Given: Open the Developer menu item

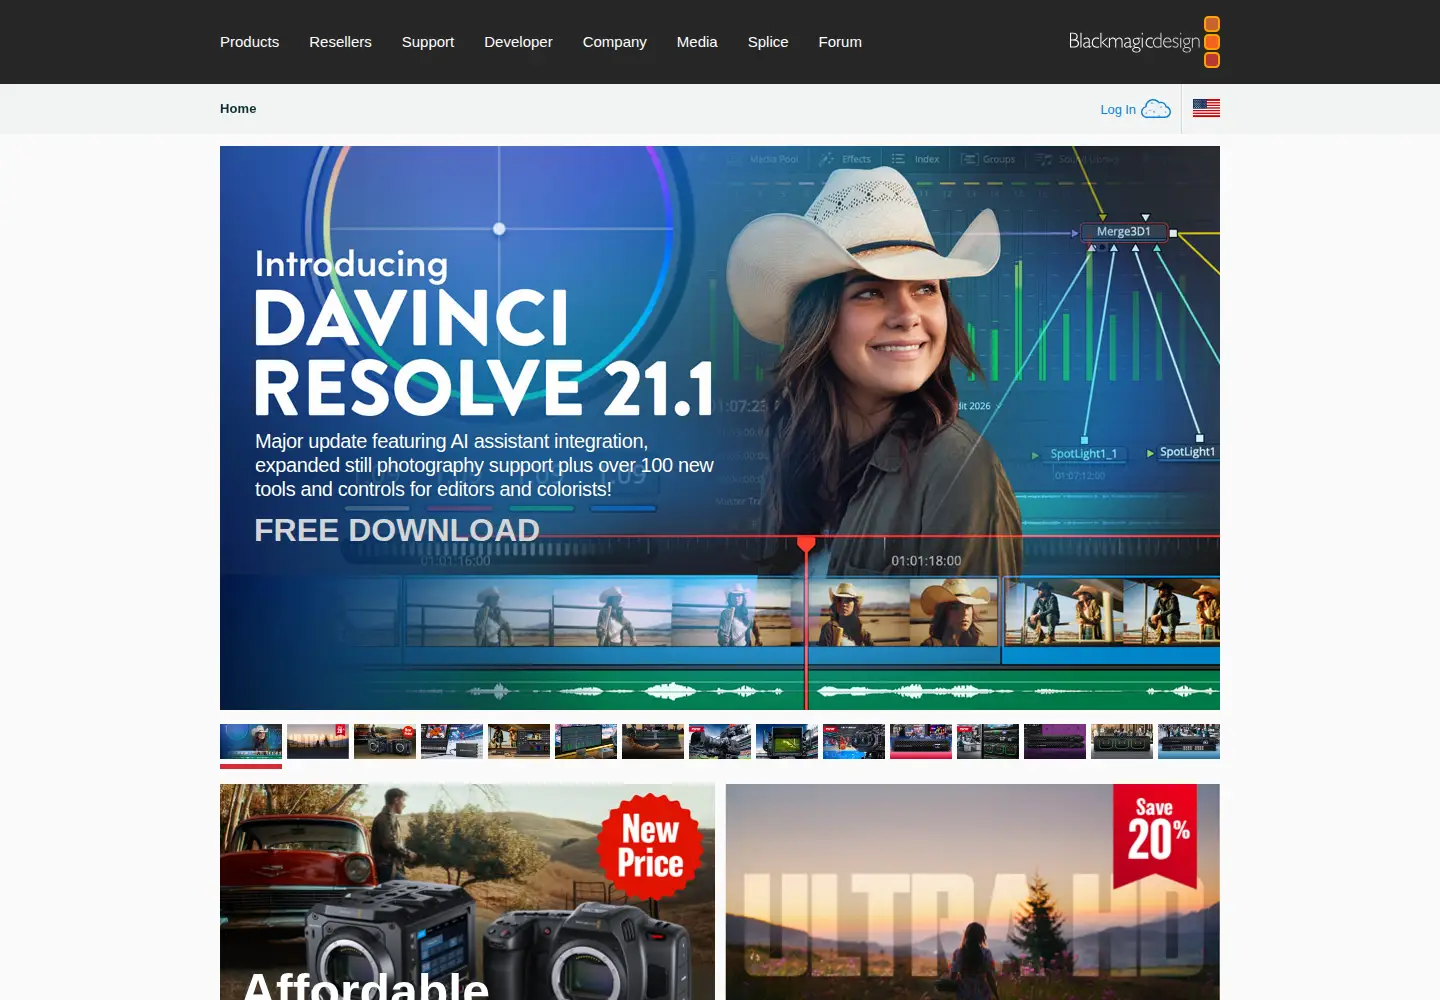Looking at the screenshot, I should [x=518, y=42].
